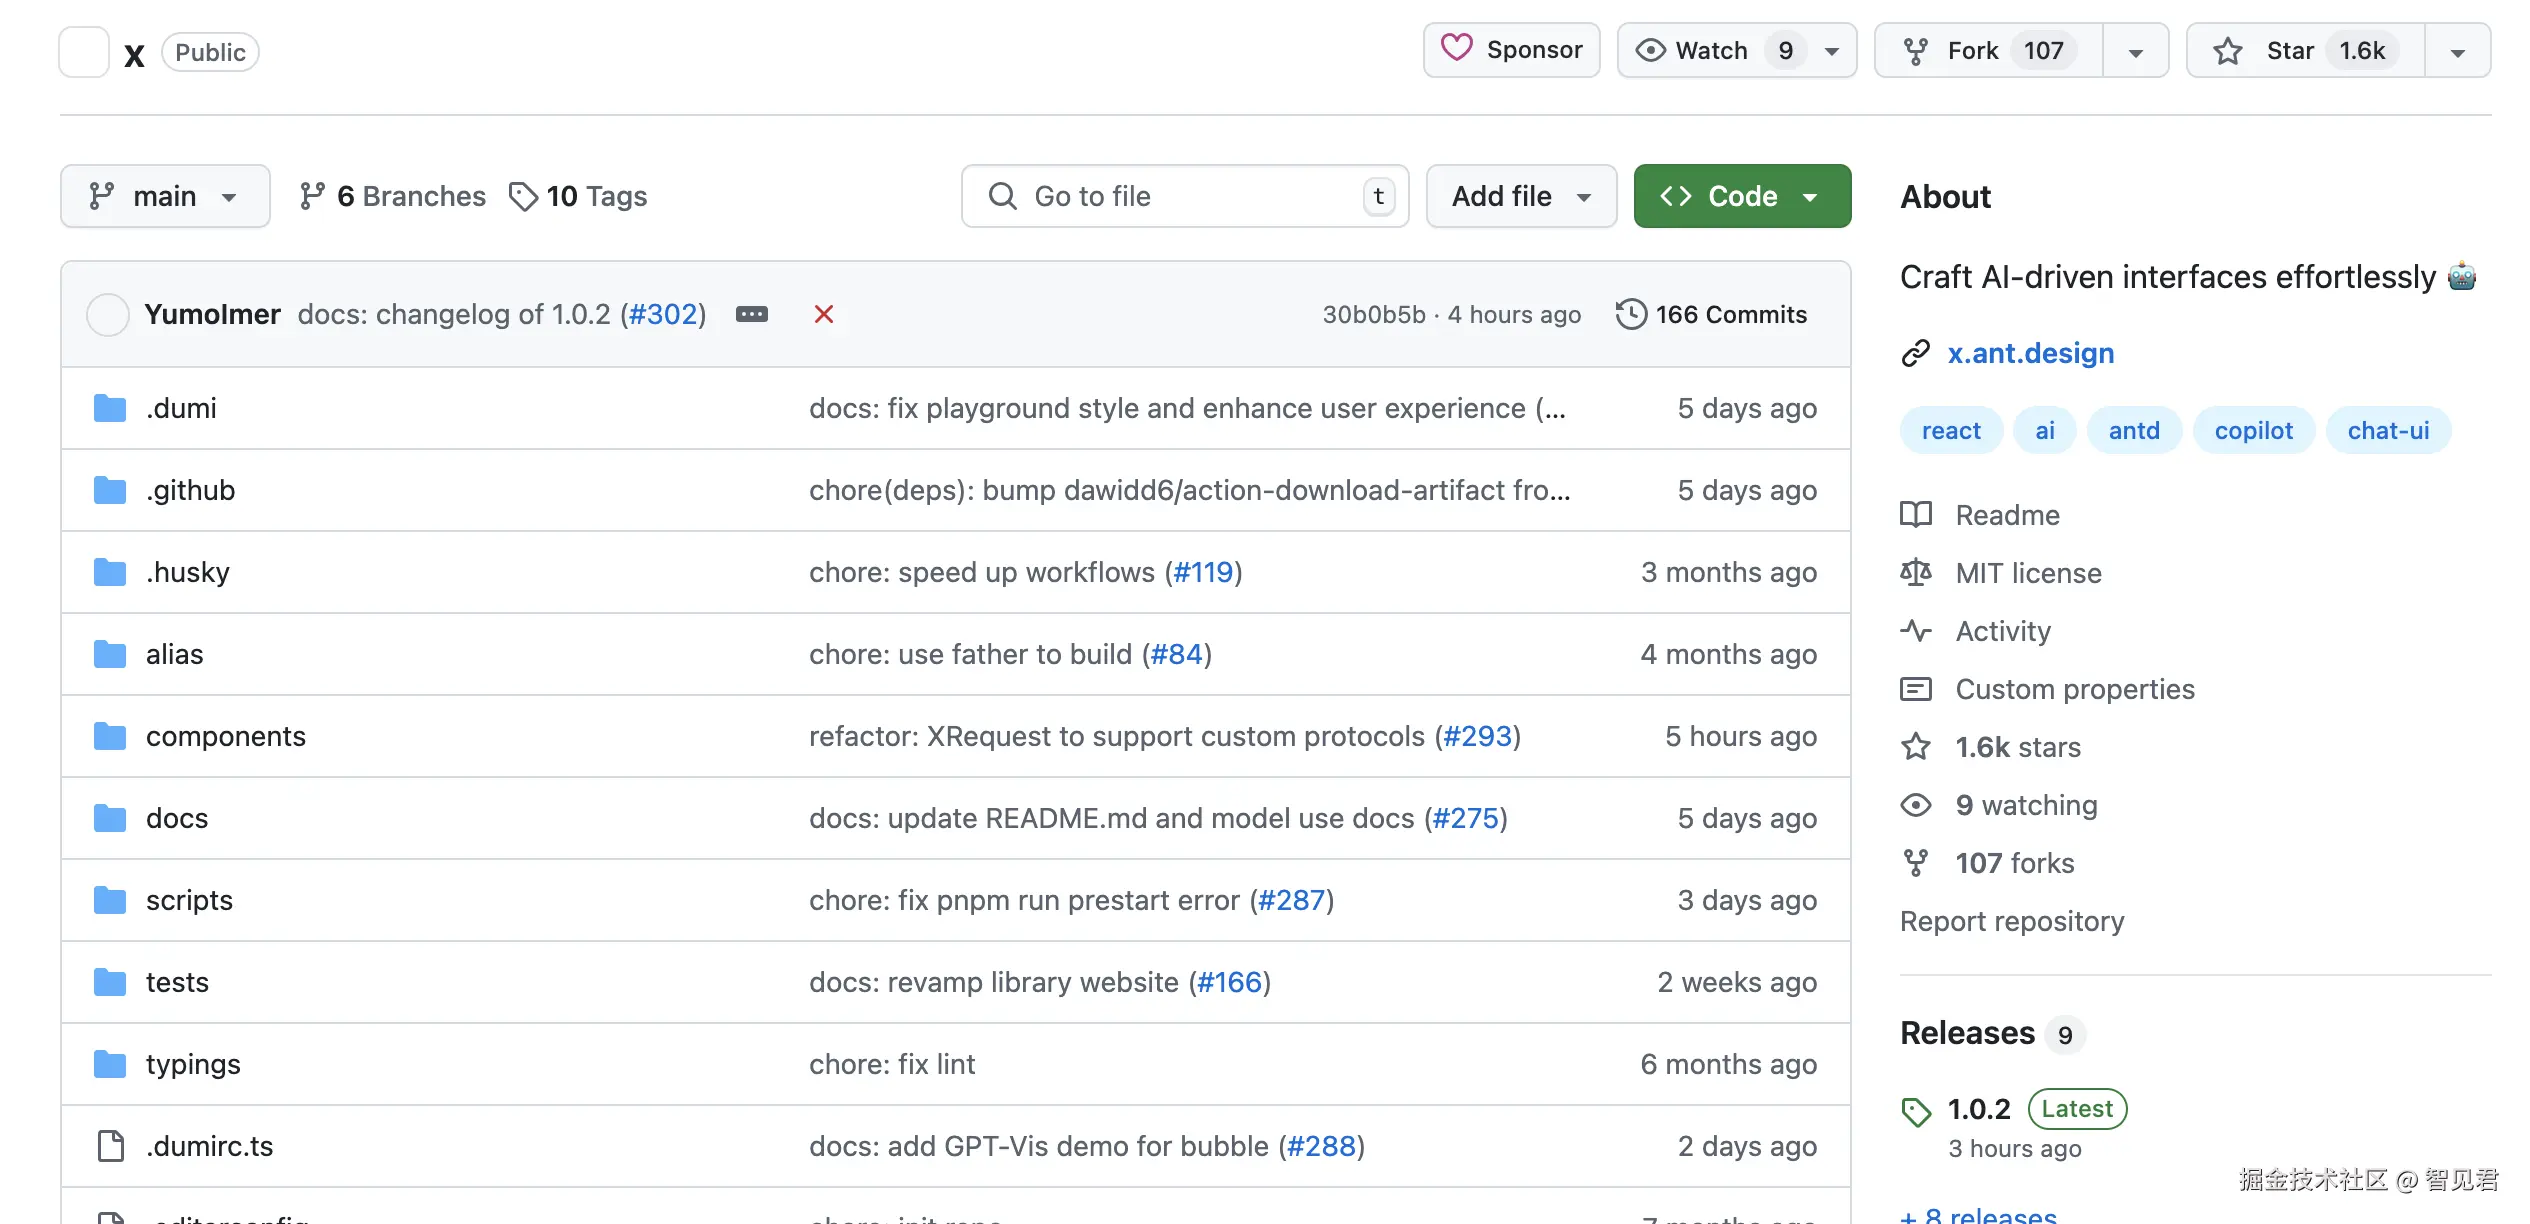Screen dimensions: 2530x1224
Task: Focus the Go to file search field
Action: pyautogui.click(x=1184, y=196)
